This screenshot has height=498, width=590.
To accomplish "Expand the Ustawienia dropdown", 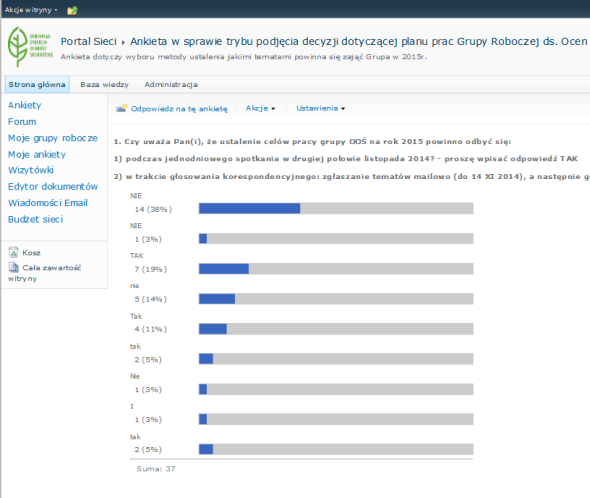I will [x=321, y=108].
